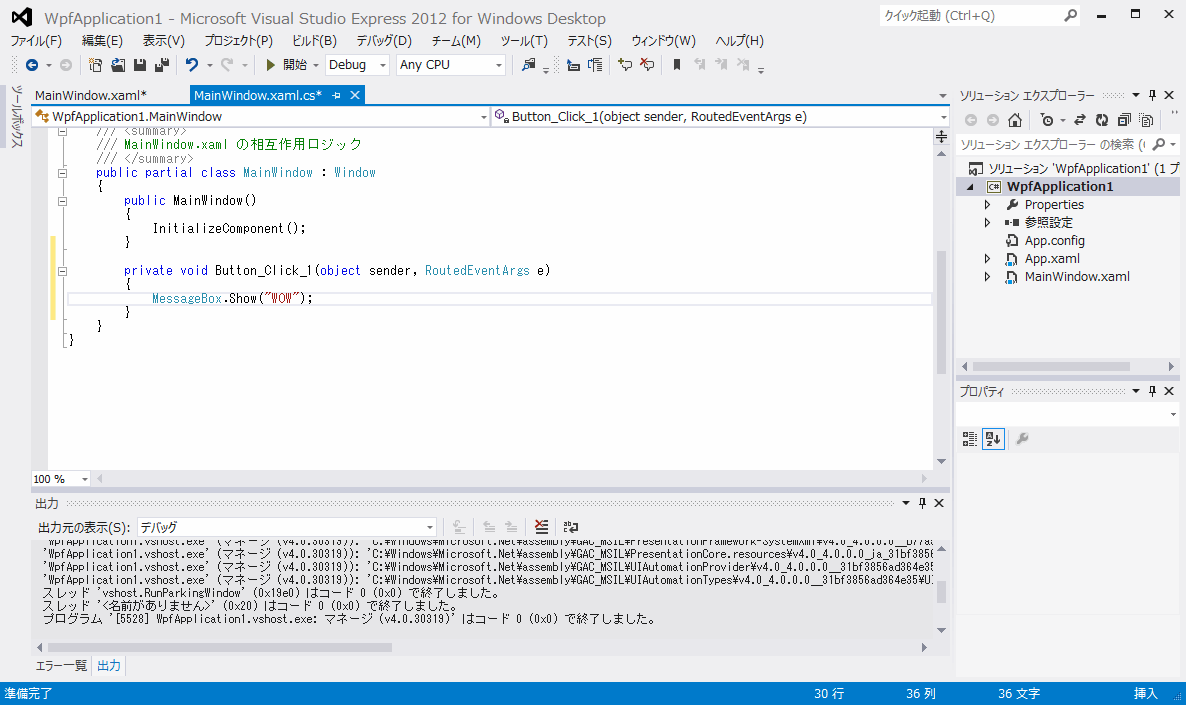Close the MainWindow.xaml.cs tab
Screen dimensions: 1186x705
tap(355, 95)
